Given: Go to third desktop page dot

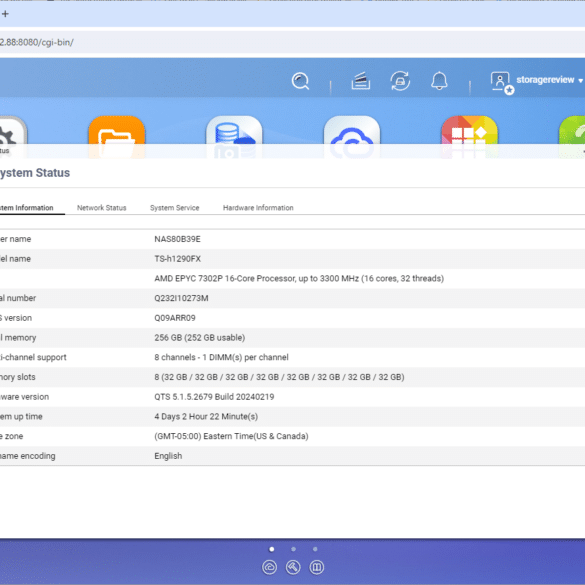Looking at the screenshot, I should click(315, 549).
